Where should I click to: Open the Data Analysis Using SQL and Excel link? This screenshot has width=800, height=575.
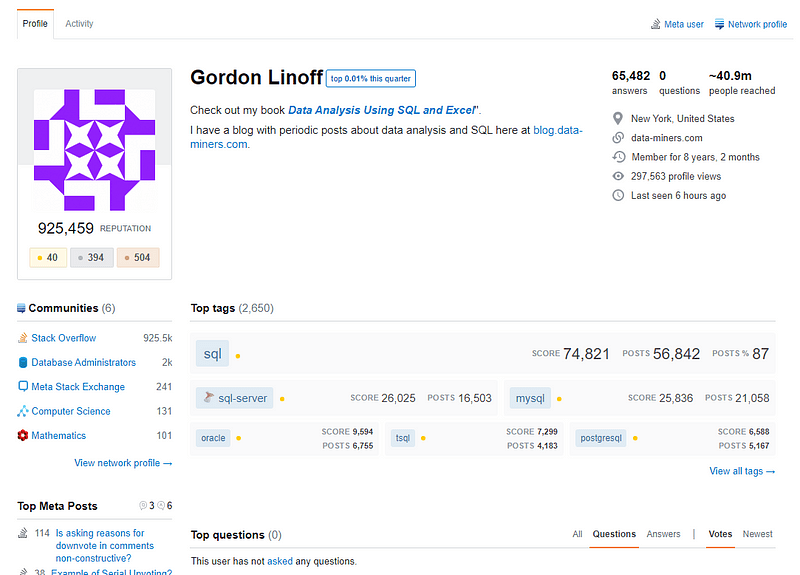tap(382, 110)
